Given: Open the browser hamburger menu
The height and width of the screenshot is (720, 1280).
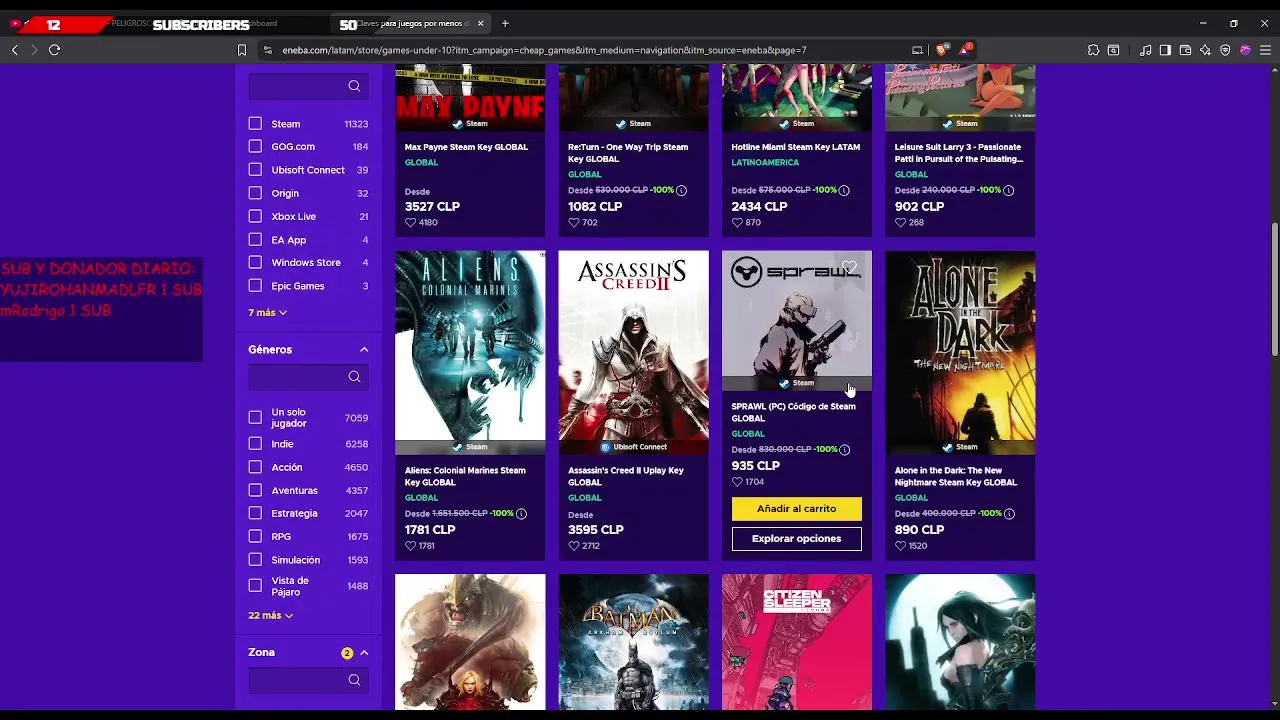Looking at the screenshot, I should [x=1265, y=50].
